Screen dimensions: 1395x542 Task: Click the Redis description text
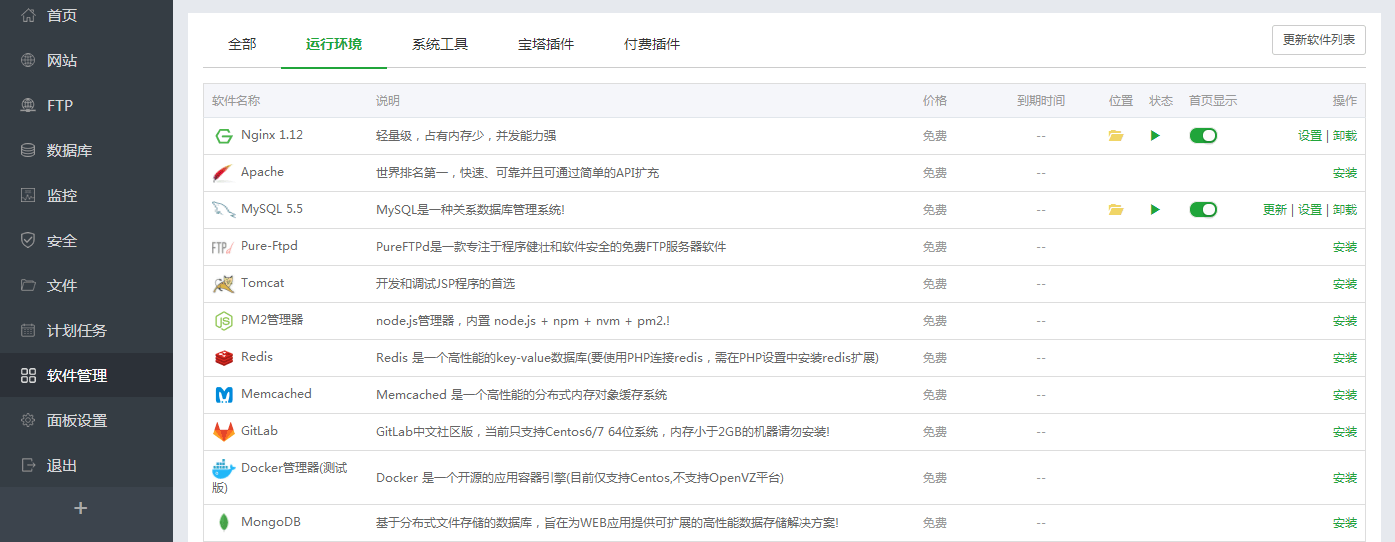(627, 358)
